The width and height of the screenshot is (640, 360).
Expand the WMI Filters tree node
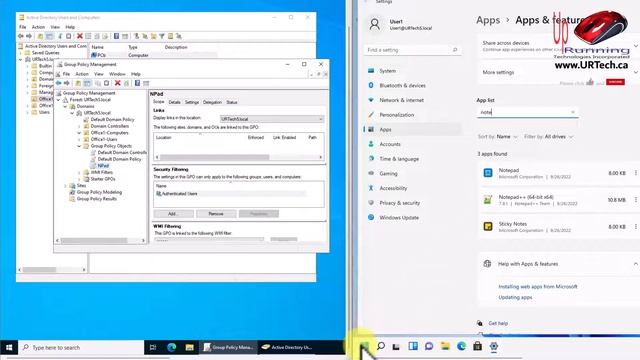coord(79,173)
